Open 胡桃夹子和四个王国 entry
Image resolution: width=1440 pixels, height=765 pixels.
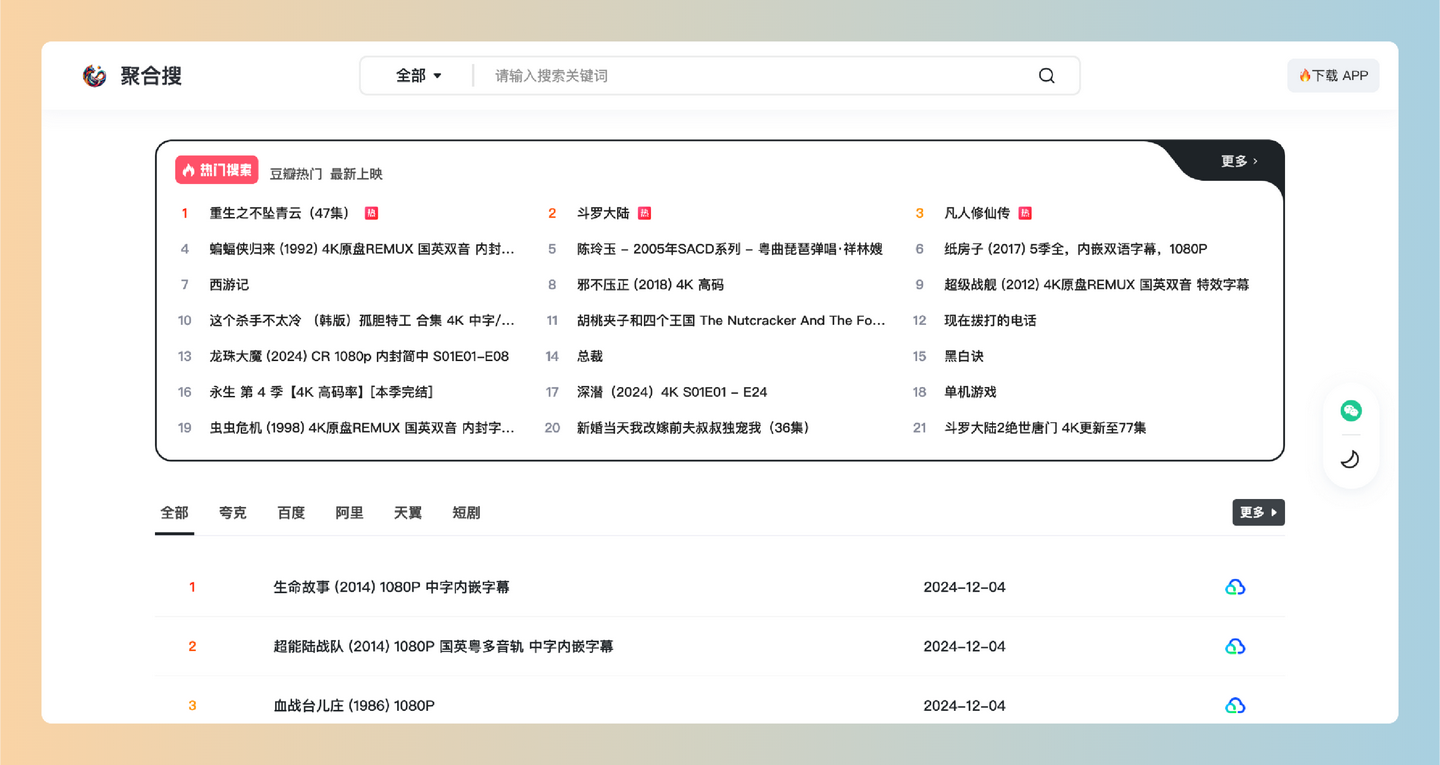pyautogui.click(x=731, y=321)
